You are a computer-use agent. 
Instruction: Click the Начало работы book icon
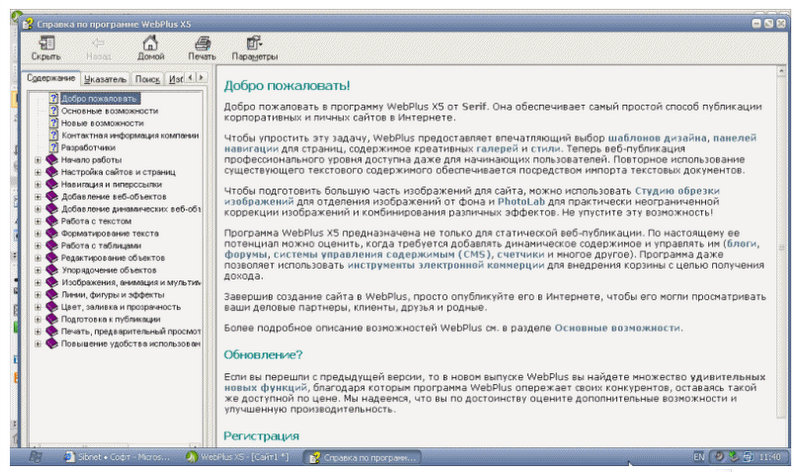(52, 159)
